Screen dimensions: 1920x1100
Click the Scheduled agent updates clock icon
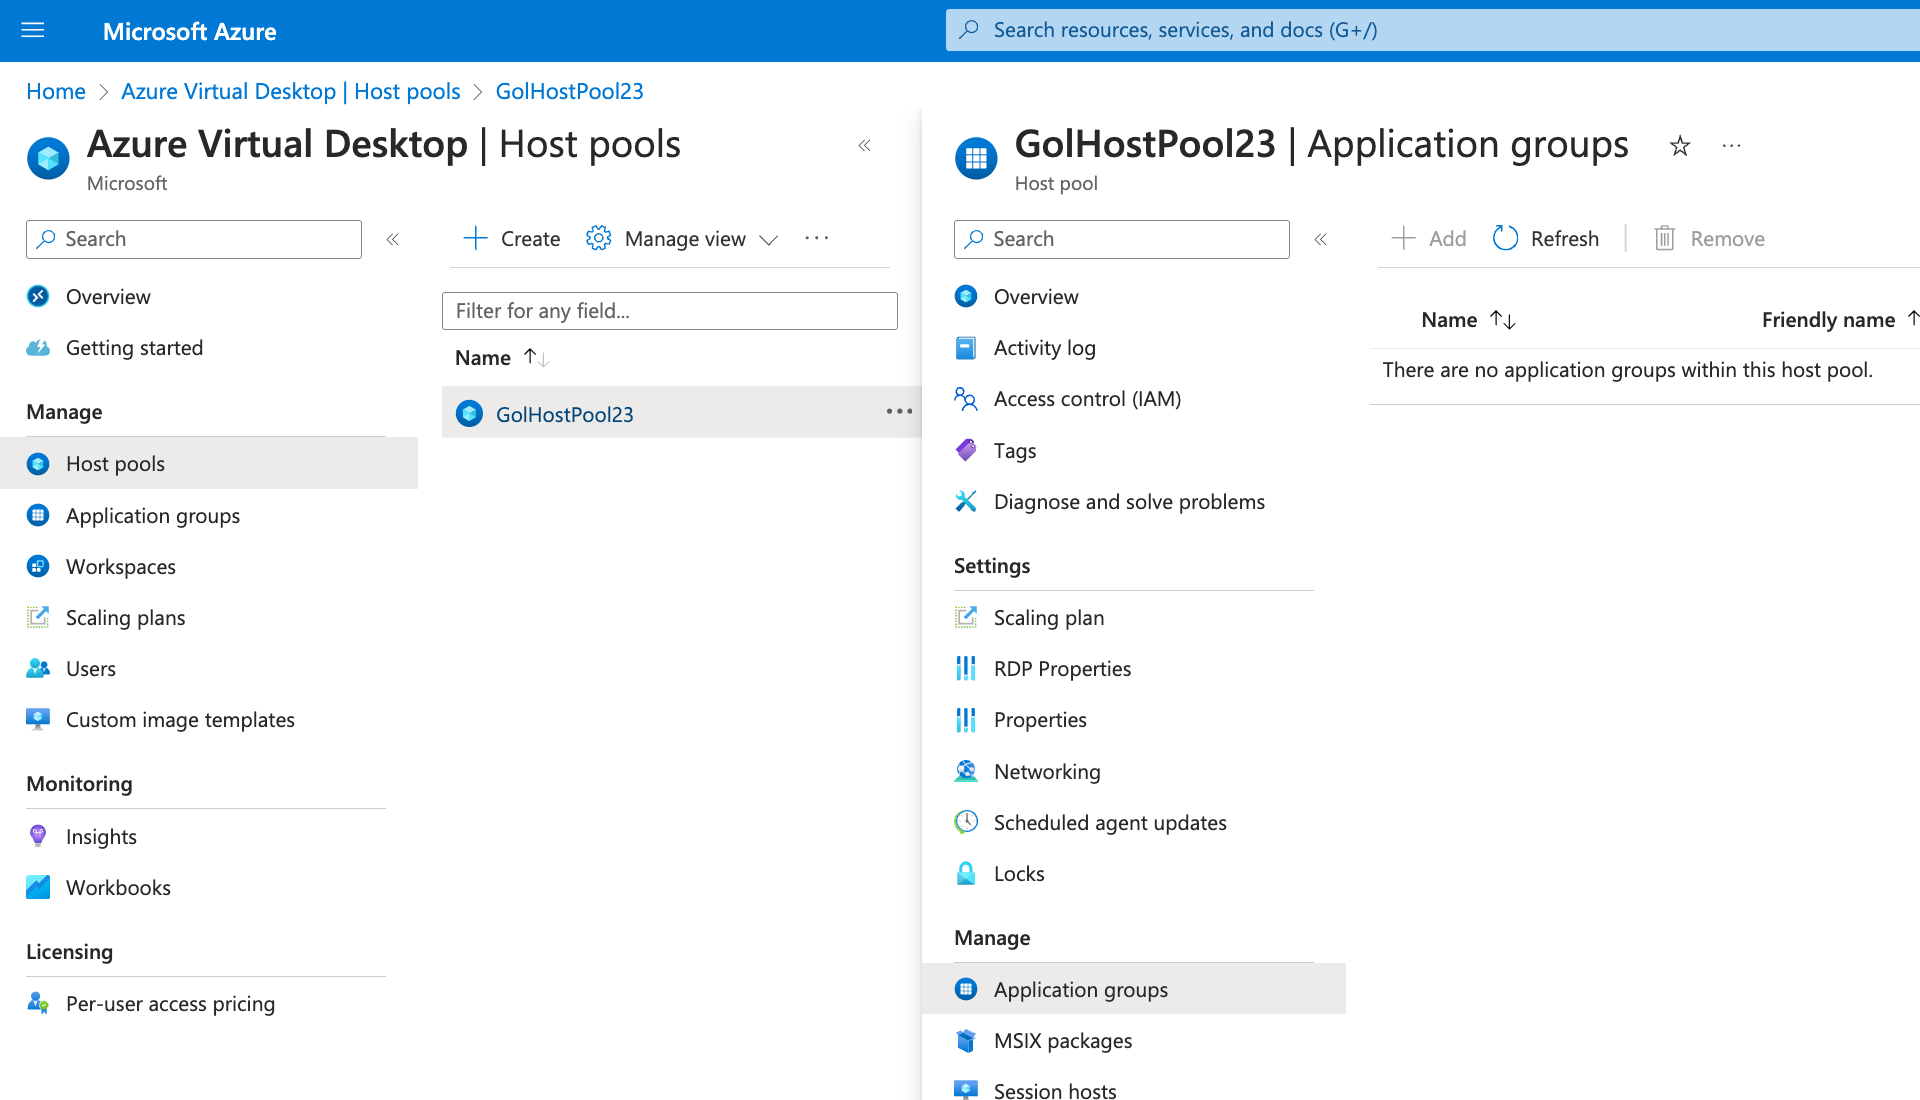click(x=966, y=822)
